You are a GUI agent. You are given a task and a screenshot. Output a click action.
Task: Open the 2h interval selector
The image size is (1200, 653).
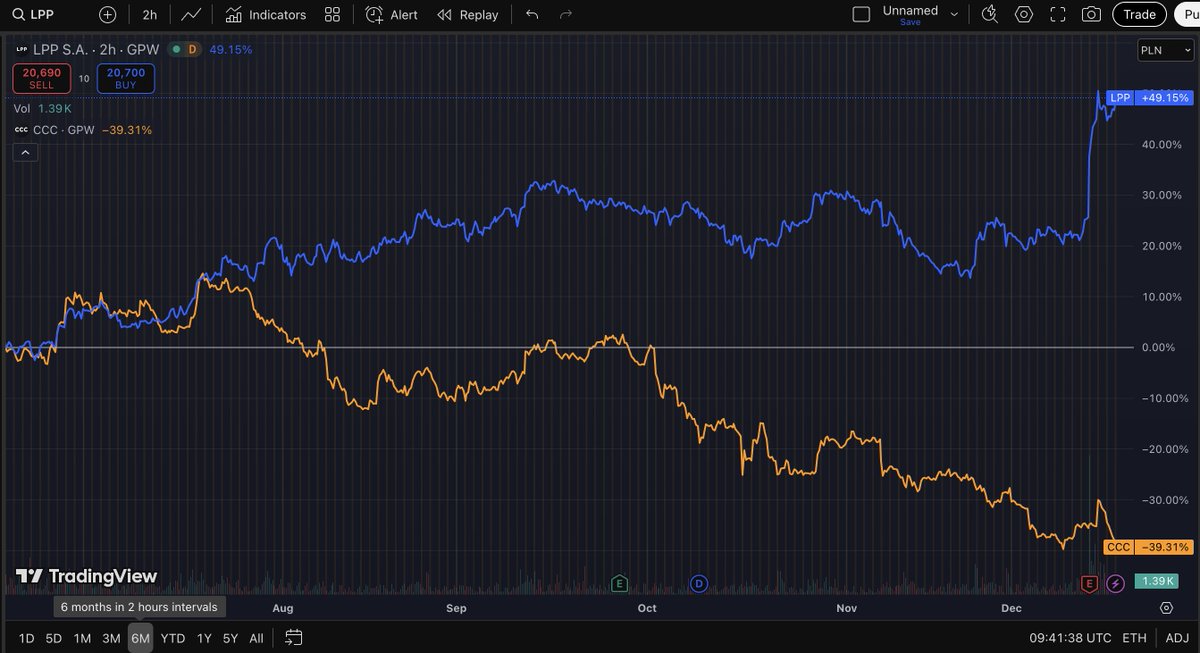tap(150, 15)
